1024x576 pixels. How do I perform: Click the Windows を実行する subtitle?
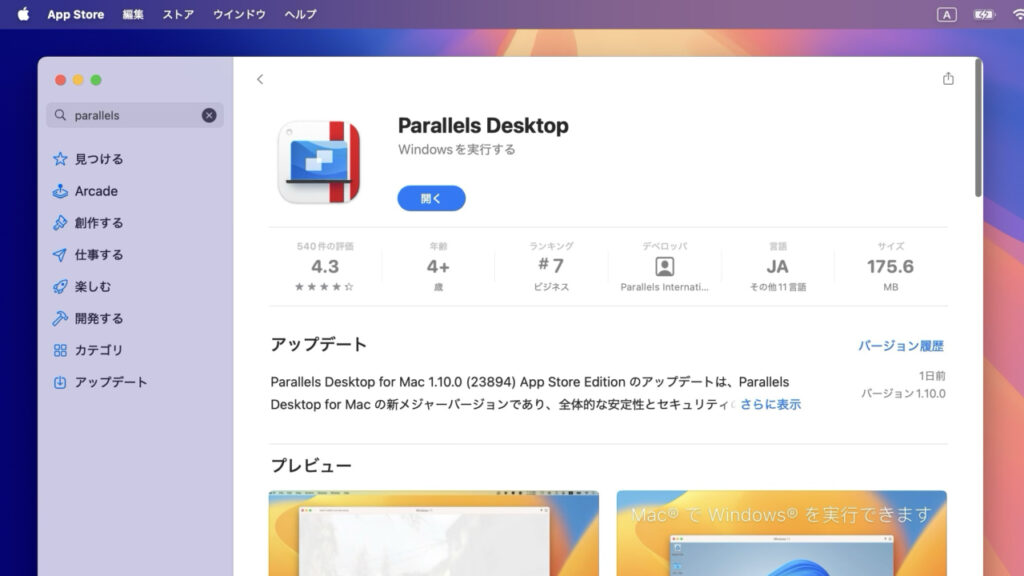pyautogui.click(x=456, y=150)
